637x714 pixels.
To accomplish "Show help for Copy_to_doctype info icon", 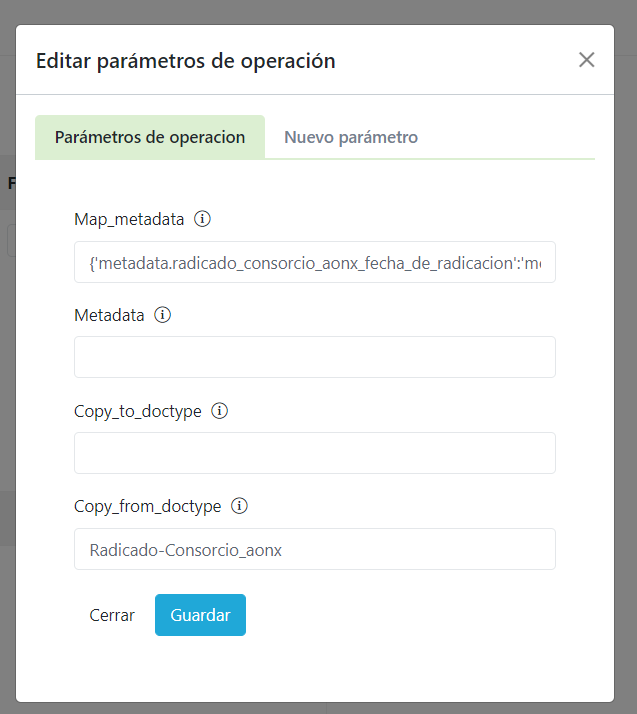I will click(220, 411).
